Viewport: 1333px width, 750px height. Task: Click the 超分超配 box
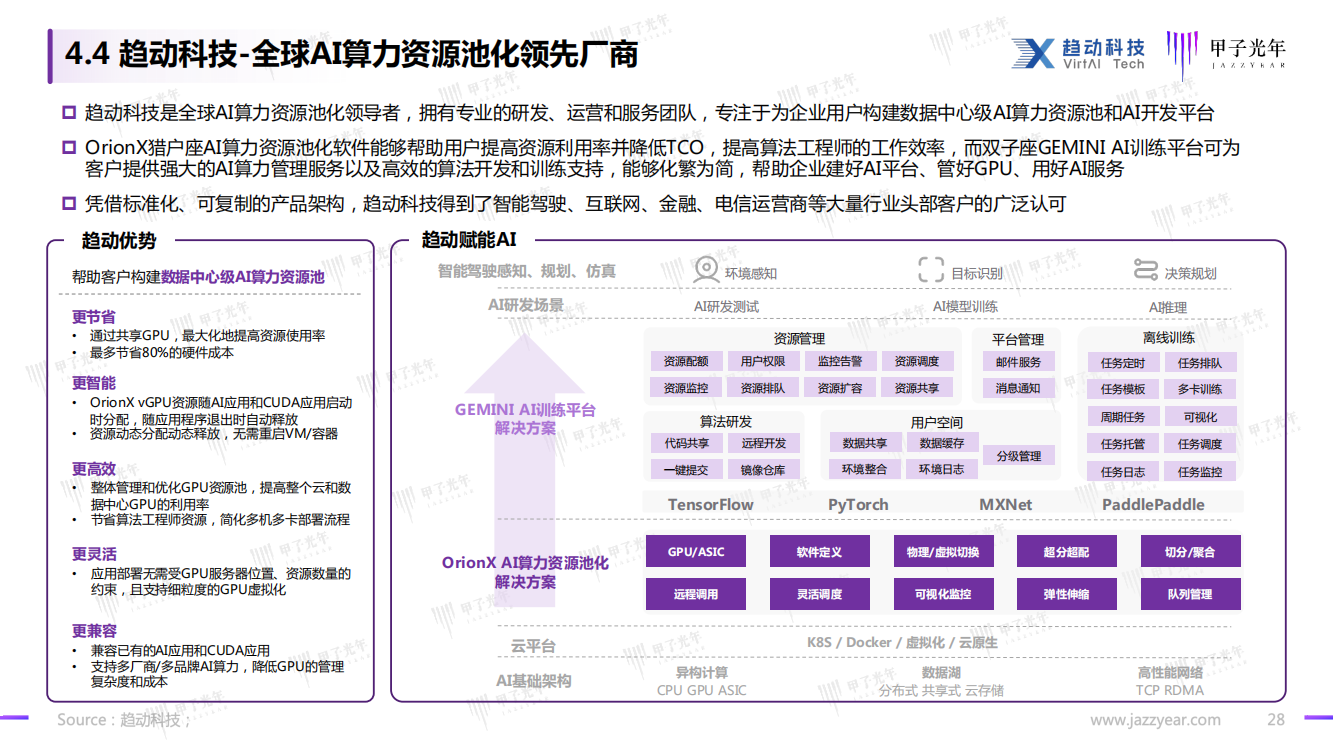(1066, 552)
